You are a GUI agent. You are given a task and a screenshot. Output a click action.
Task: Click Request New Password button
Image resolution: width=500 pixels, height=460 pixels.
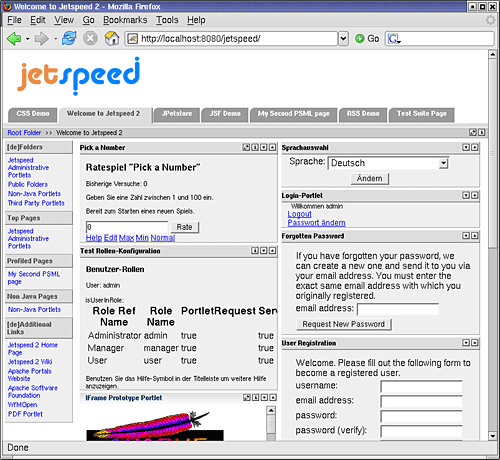(344, 324)
